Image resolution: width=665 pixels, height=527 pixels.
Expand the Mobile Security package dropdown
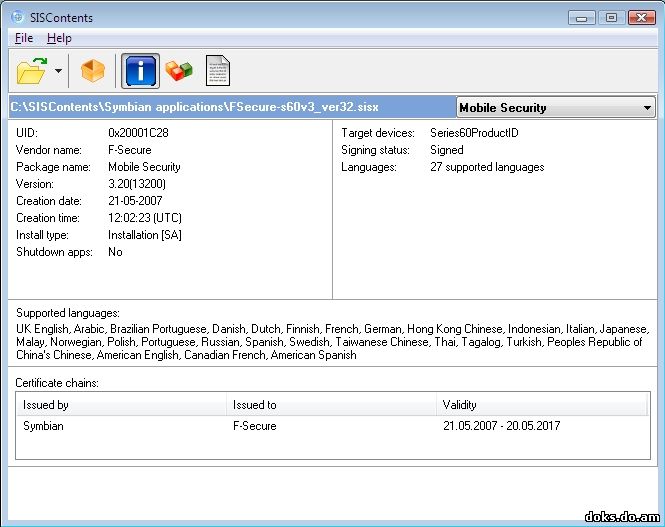pyautogui.click(x=556, y=107)
